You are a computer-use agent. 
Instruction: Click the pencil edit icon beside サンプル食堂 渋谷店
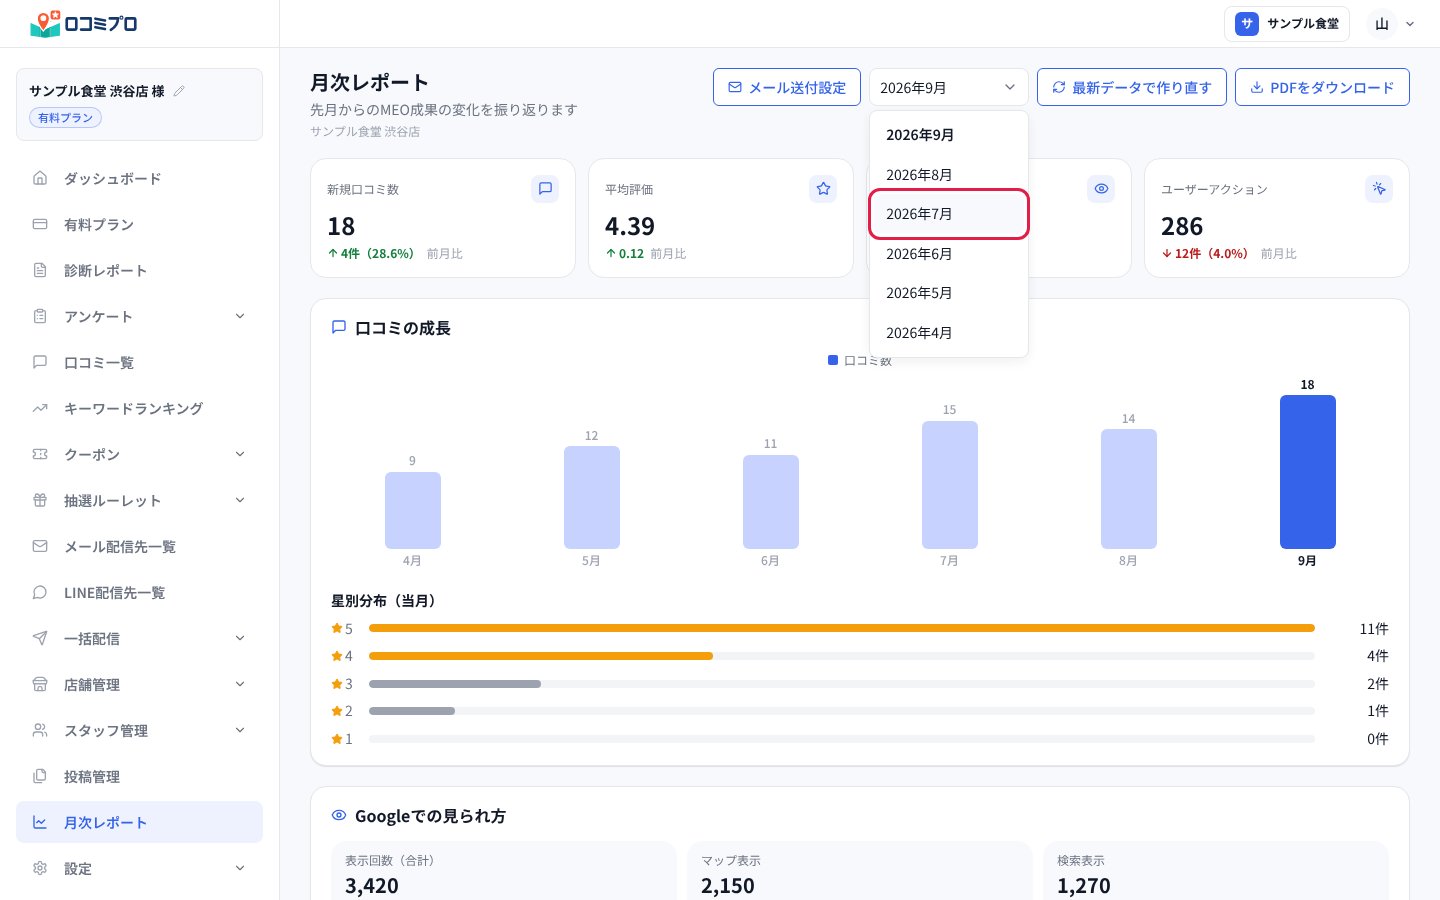coord(179,91)
